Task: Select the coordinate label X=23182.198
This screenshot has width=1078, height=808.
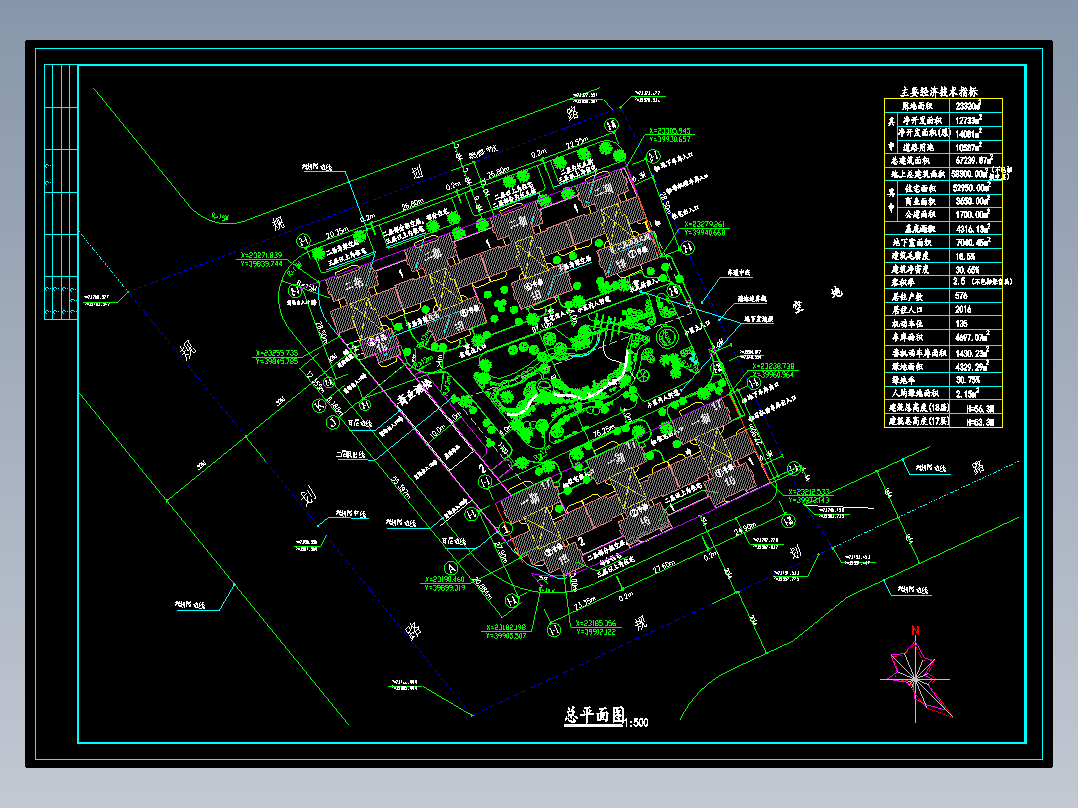Action: [506, 627]
